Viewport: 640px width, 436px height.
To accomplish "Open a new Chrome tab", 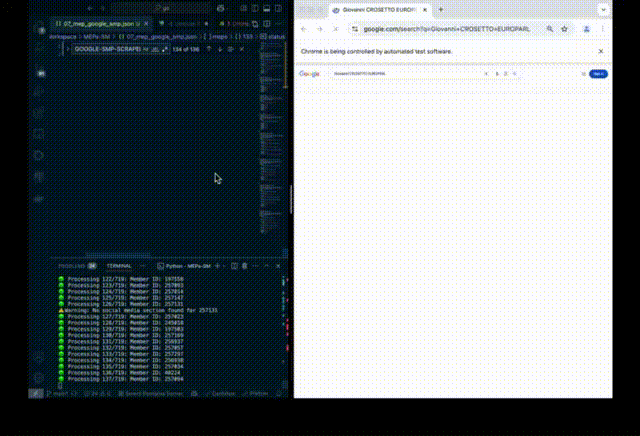I will click(441, 9).
